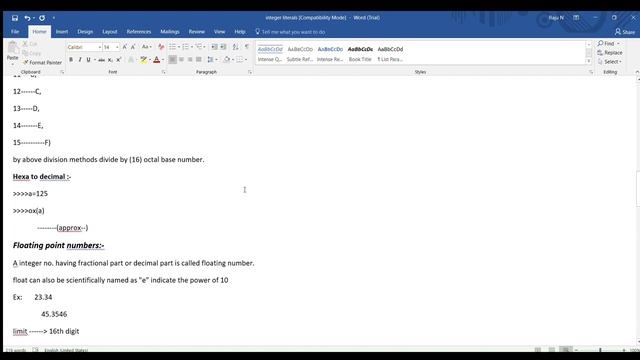Image resolution: width=640 pixels, height=360 pixels.
Task: Insert a numbered list
Action: pyautogui.click(x=186, y=47)
